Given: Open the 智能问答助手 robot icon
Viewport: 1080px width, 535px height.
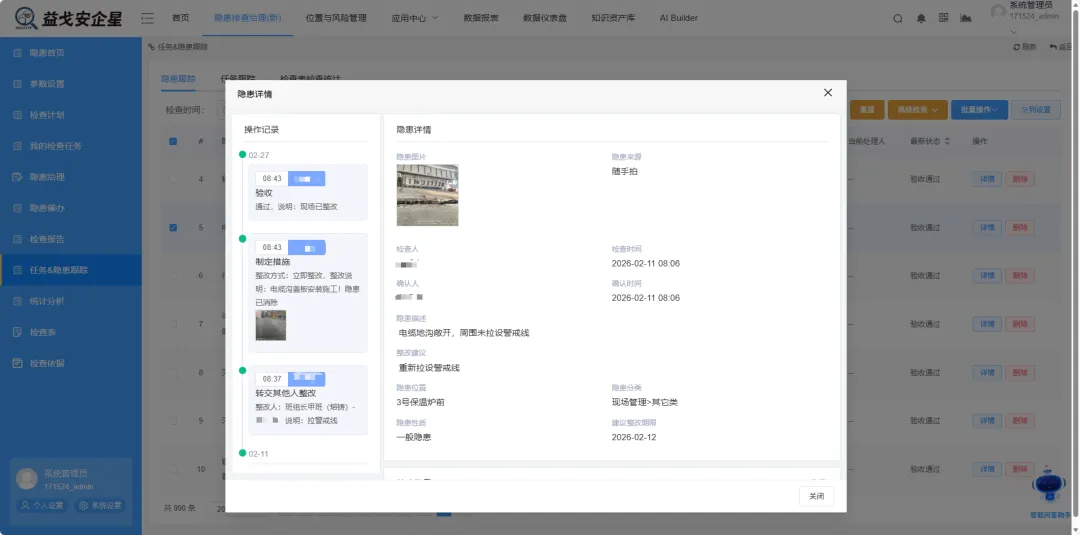Looking at the screenshot, I should pyautogui.click(x=1048, y=484).
